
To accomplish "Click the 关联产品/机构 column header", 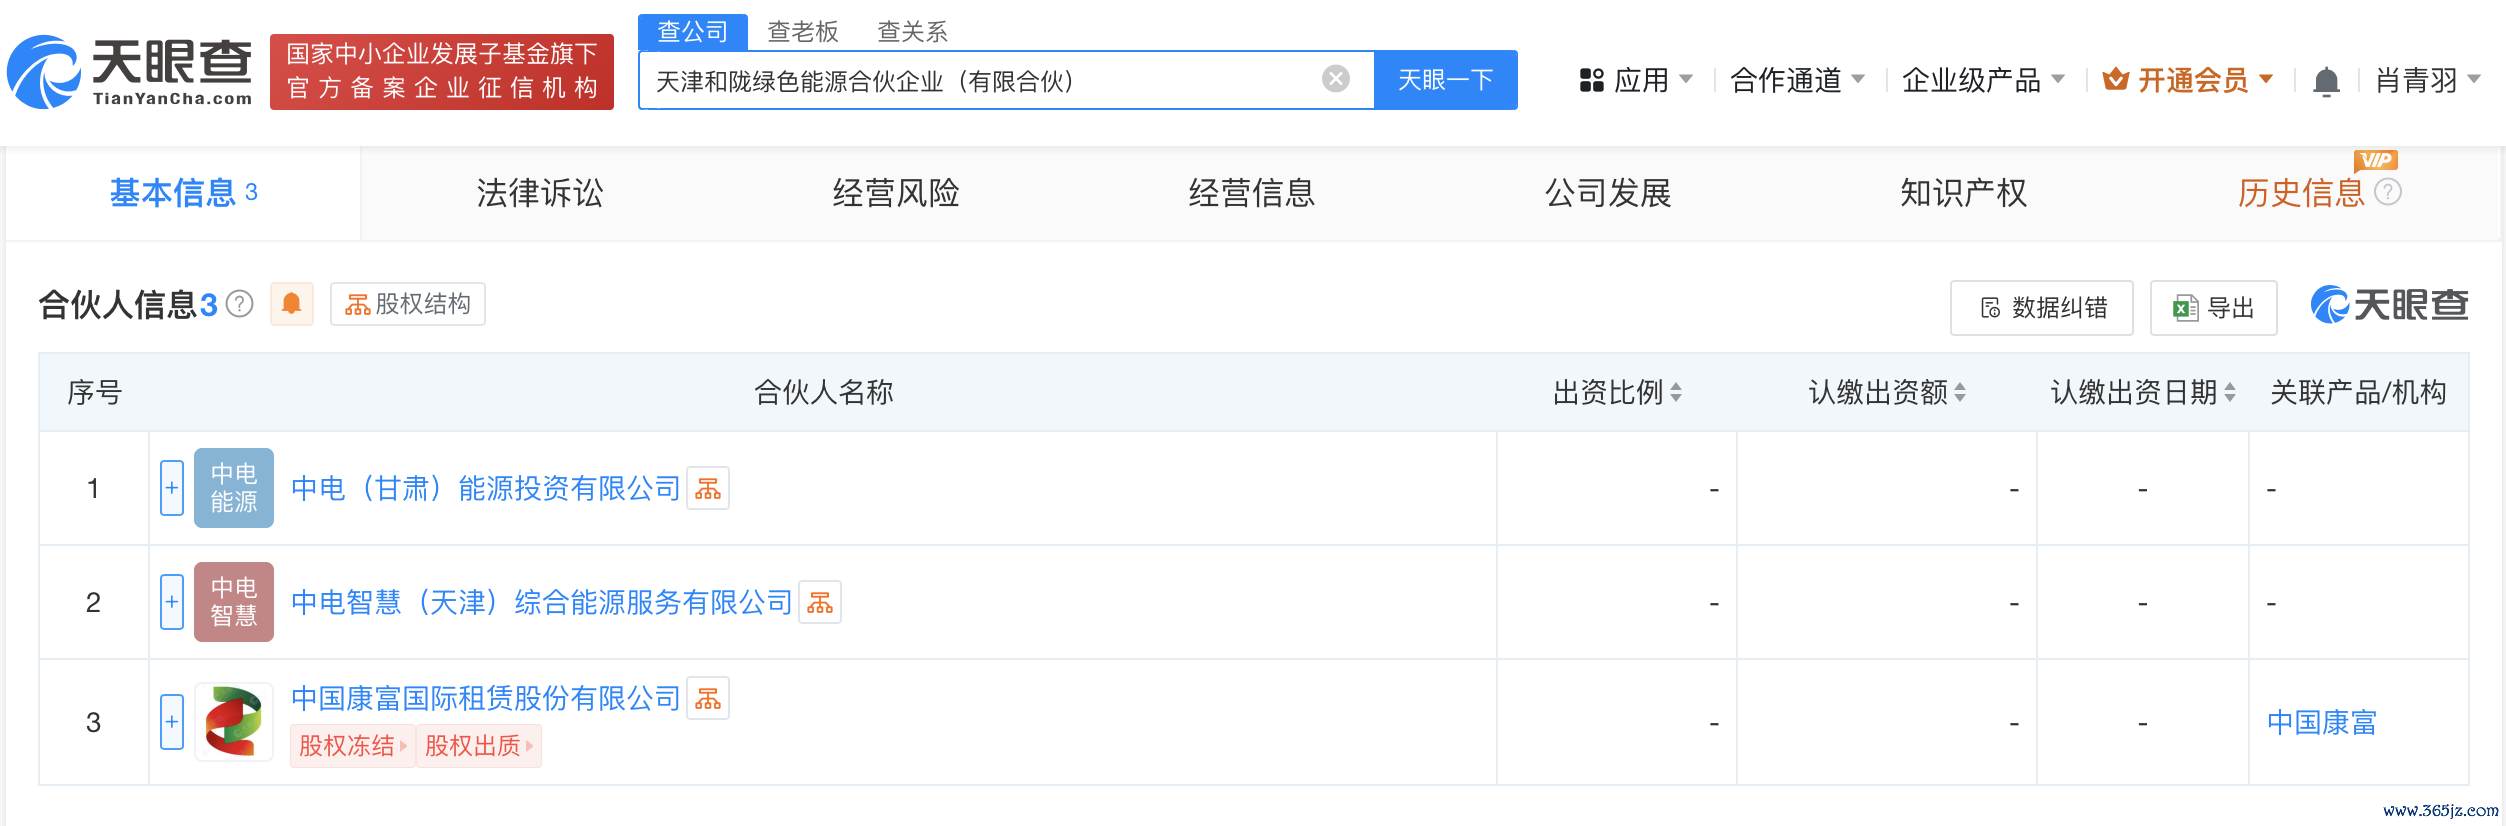I will point(2358,392).
